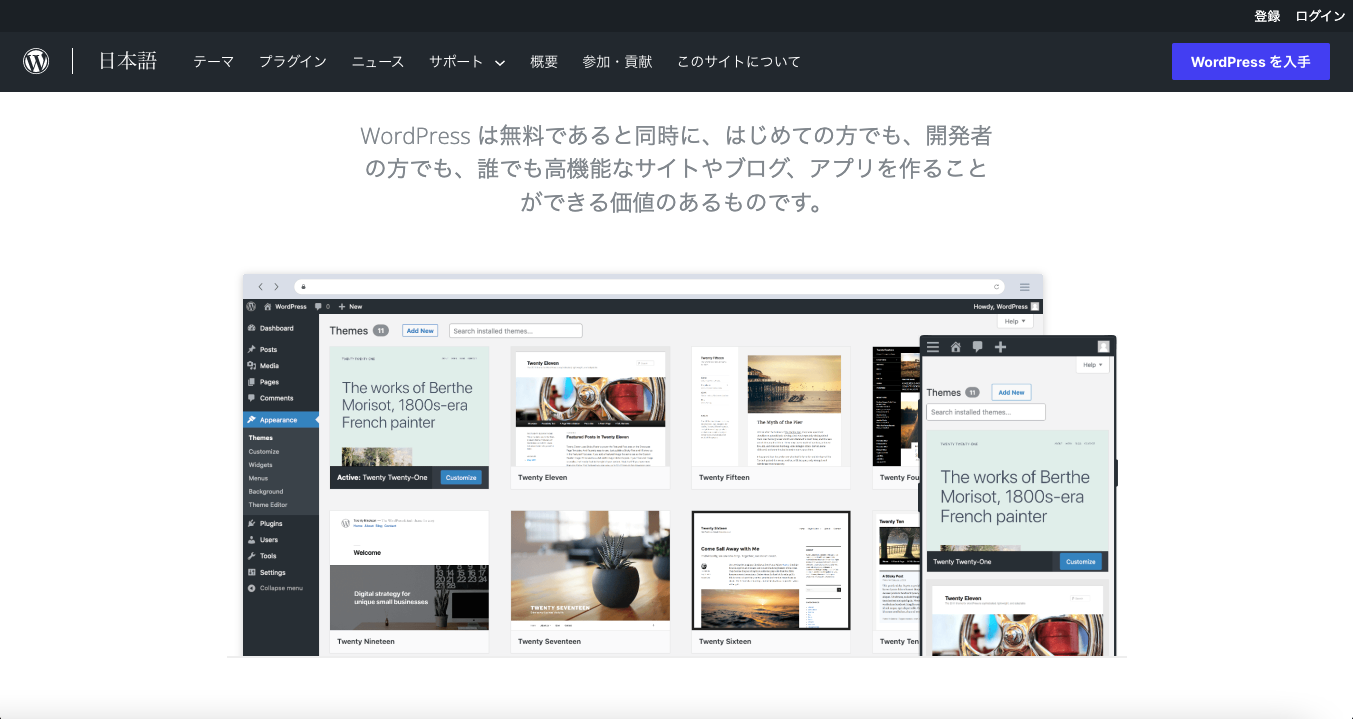The width and height of the screenshot is (1353, 719).
Task: Click the 登録 link
Action: (1267, 16)
